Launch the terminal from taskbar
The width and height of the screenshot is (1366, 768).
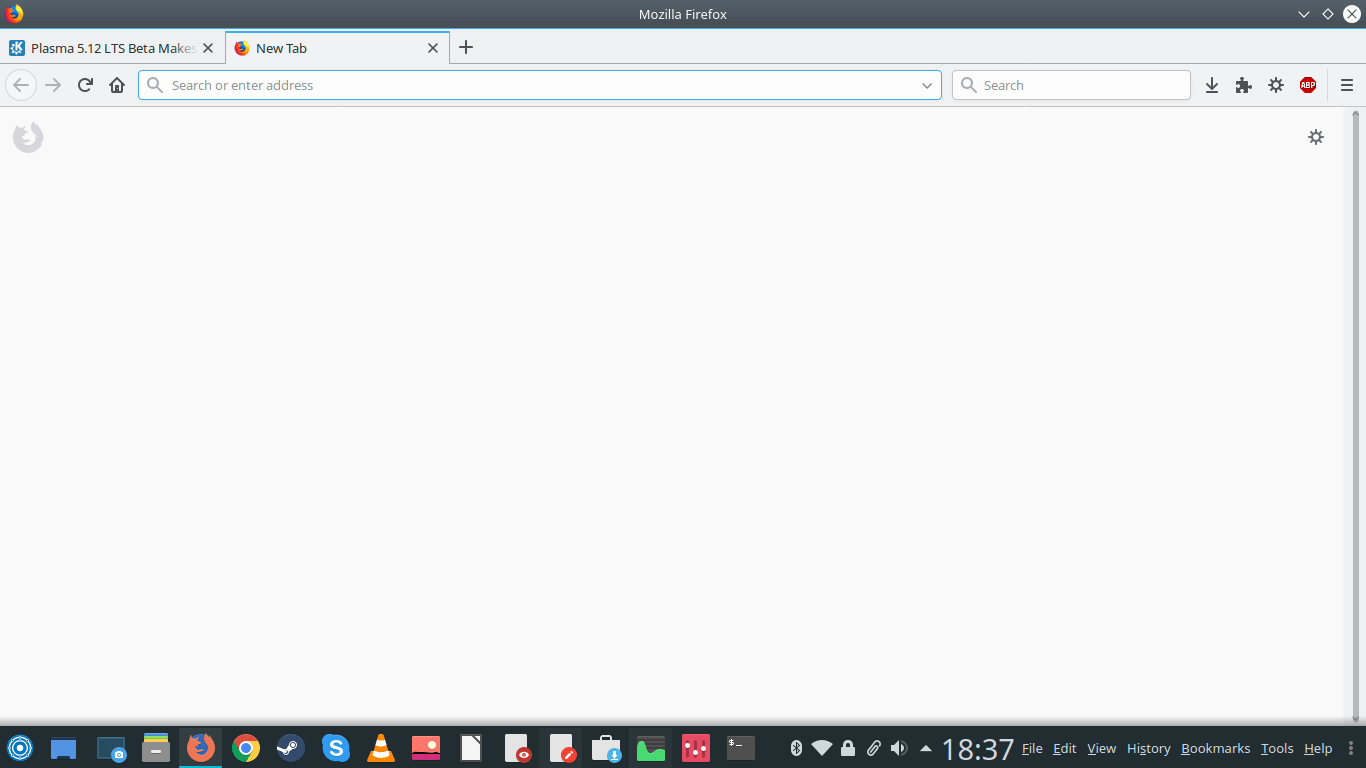point(741,747)
